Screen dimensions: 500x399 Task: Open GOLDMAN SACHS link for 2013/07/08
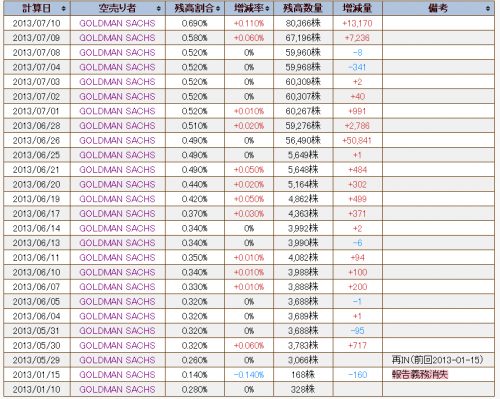(x=117, y=53)
